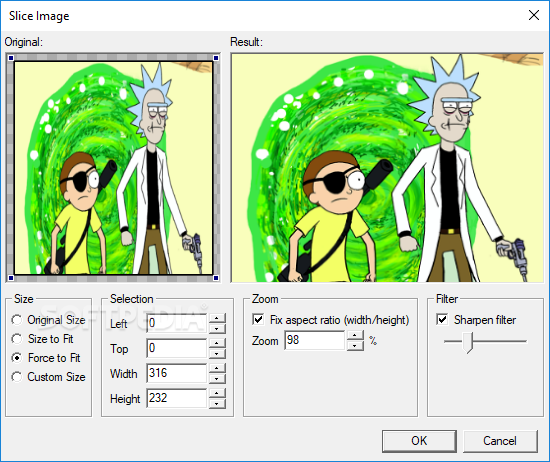Click the OK button

pos(419,441)
